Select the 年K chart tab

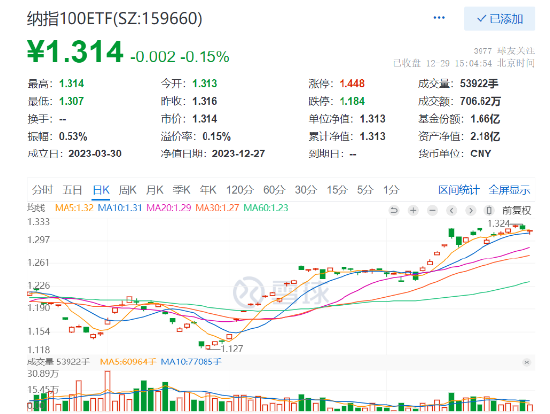[208, 190]
